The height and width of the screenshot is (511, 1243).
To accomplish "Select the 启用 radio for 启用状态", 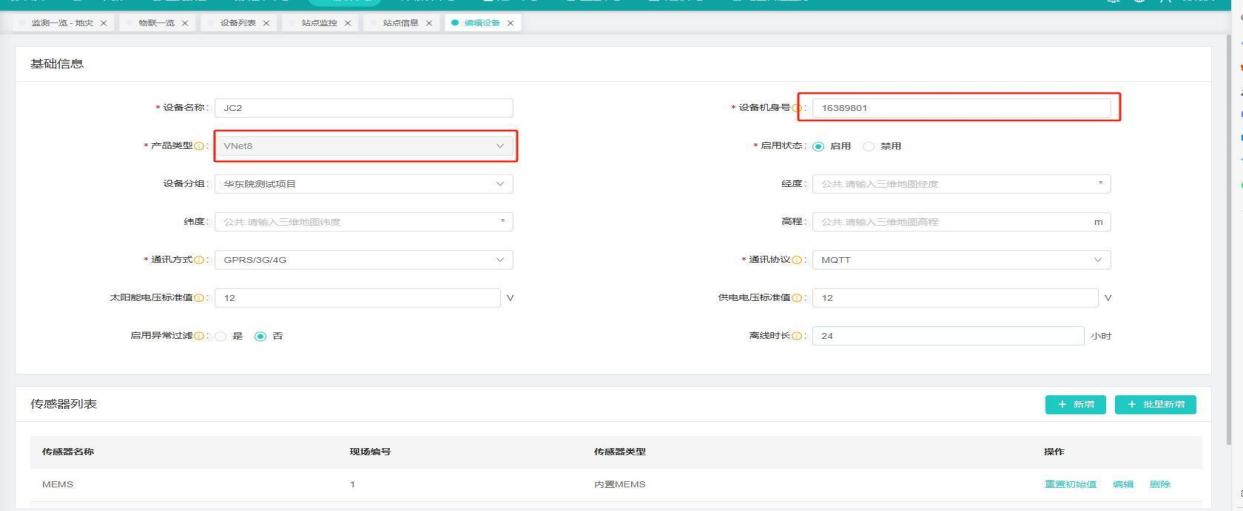I will coord(819,147).
